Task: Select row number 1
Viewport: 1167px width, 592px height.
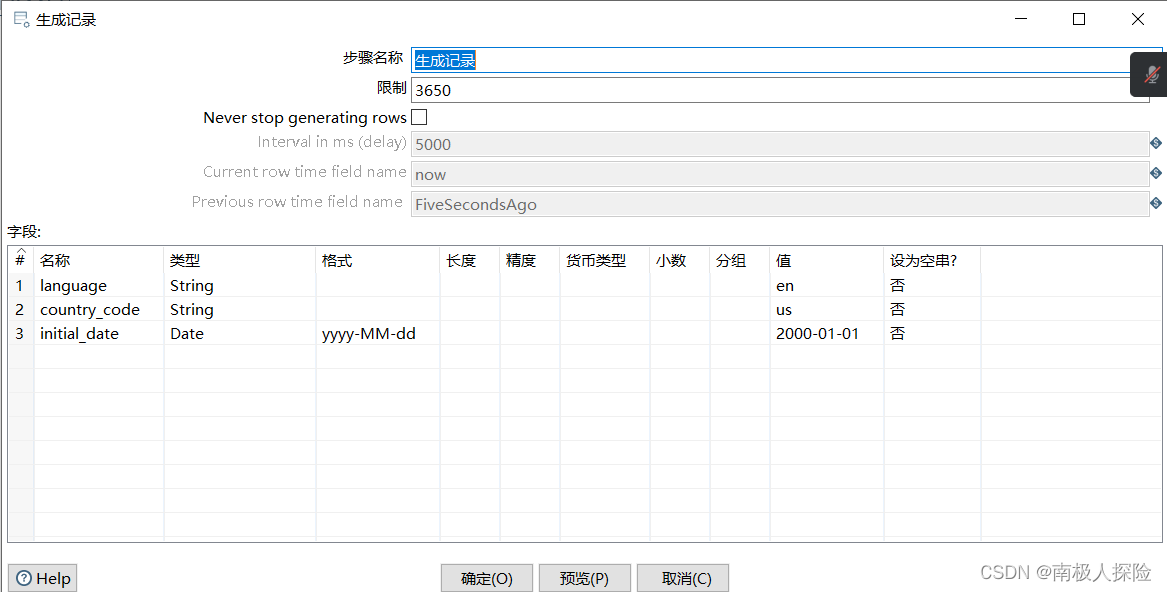Action: point(20,286)
